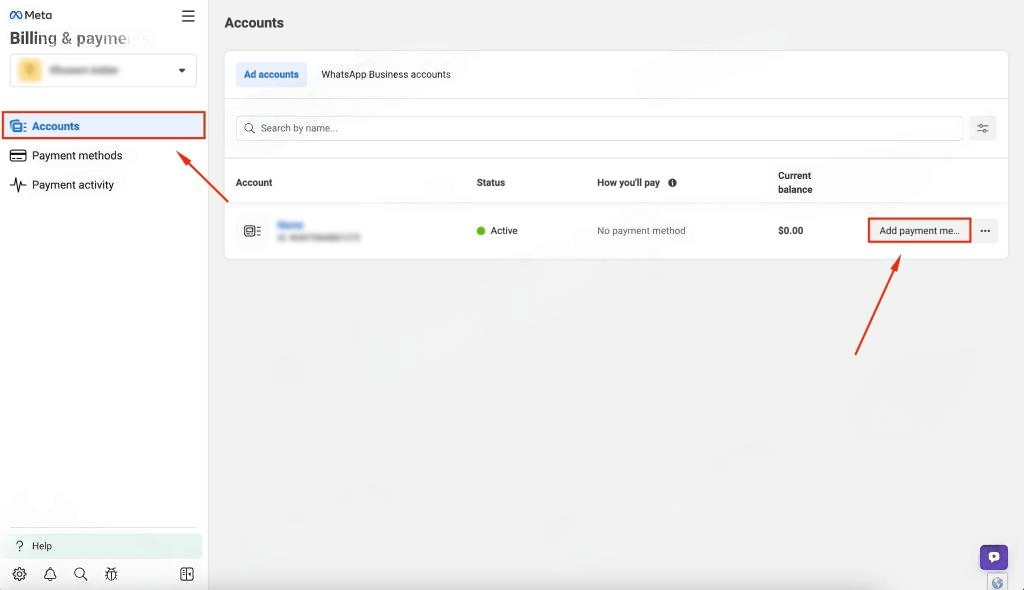This screenshot has width=1024, height=590.
Task: Click the Status column header
Action: pyautogui.click(x=490, y=183)
